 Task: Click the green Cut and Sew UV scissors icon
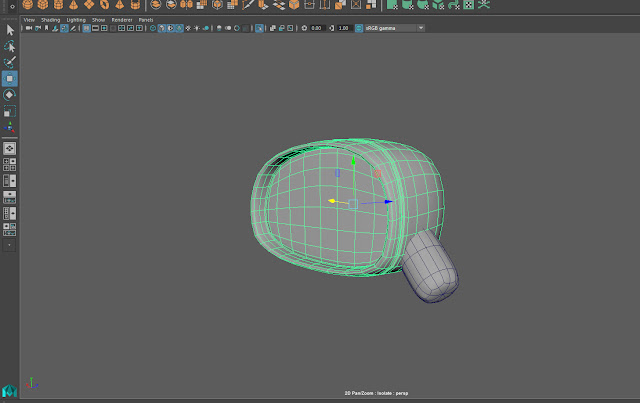pyautogui.click(x=484, y=4)
